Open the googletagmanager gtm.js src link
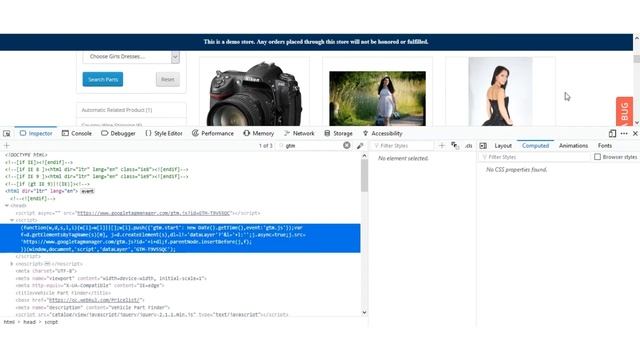The height and width of the screenshot is (360, 640). pos(153,213)
